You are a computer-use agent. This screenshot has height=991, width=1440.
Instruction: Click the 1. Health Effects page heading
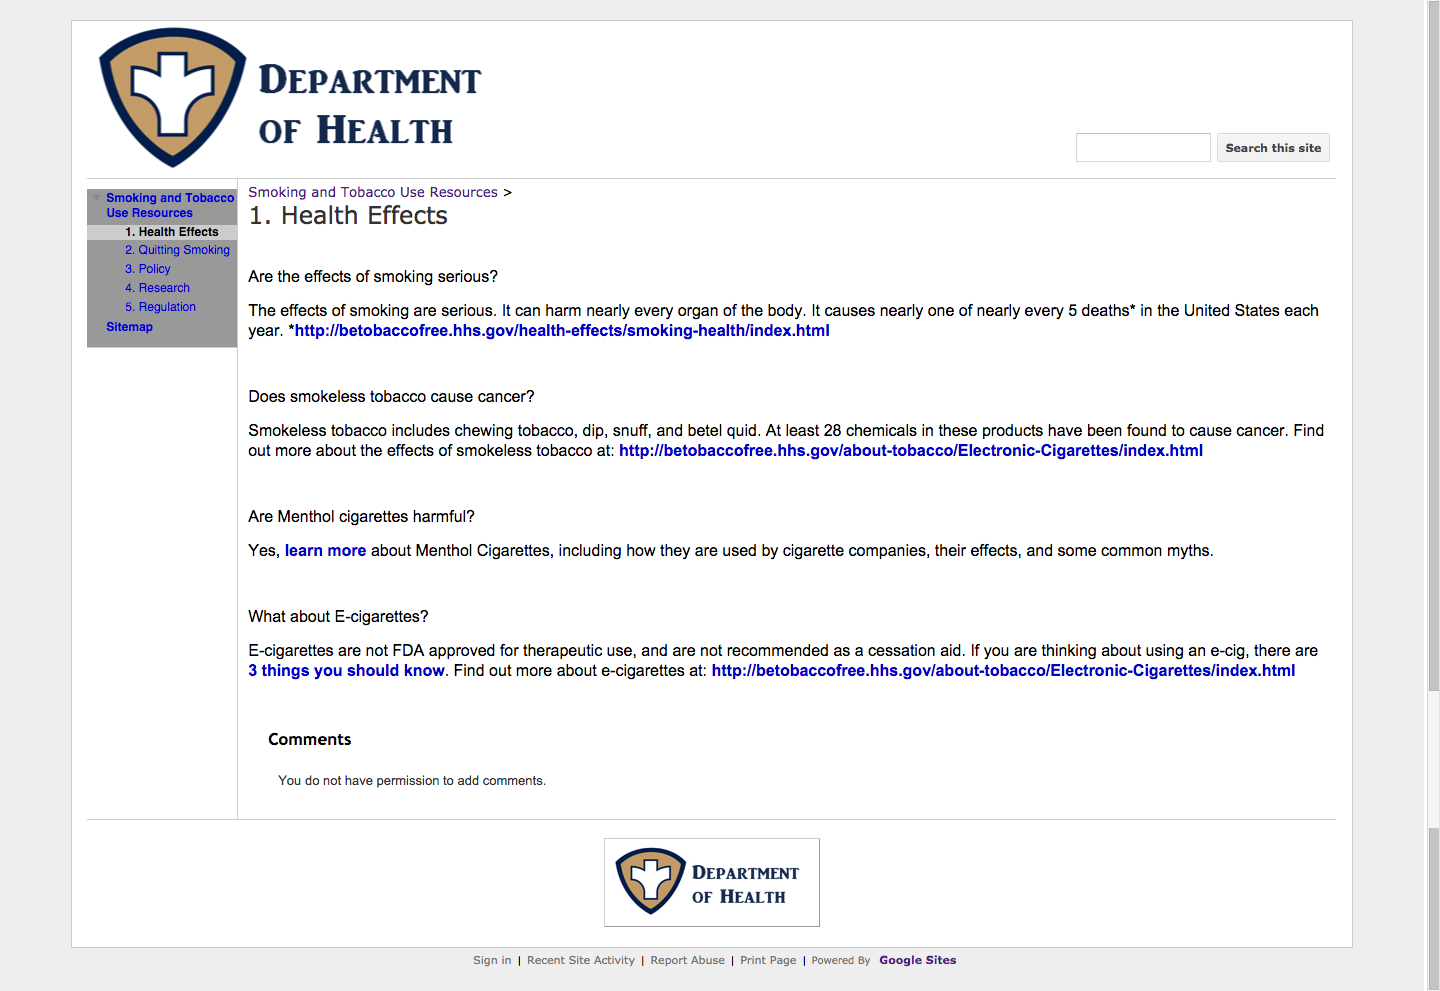pos(348,216)
